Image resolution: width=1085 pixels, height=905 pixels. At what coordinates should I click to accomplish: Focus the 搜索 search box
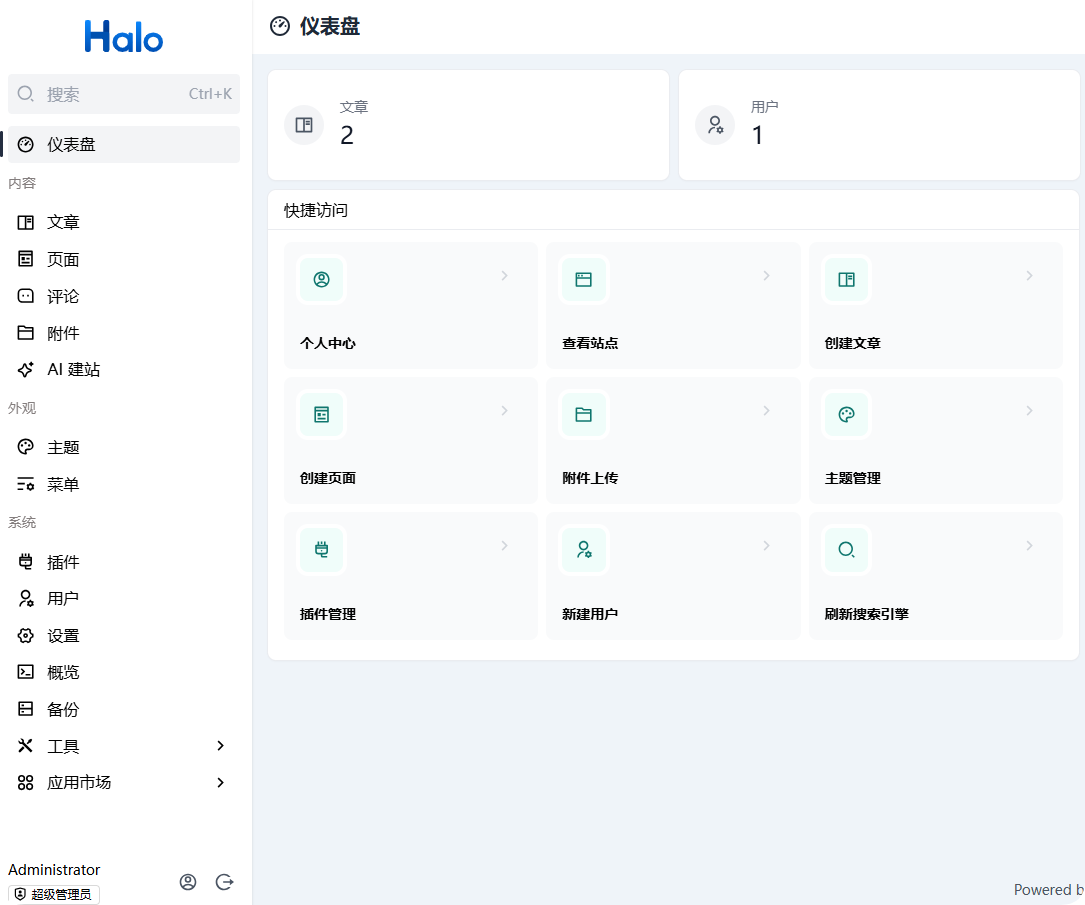[x=110, y=94]
